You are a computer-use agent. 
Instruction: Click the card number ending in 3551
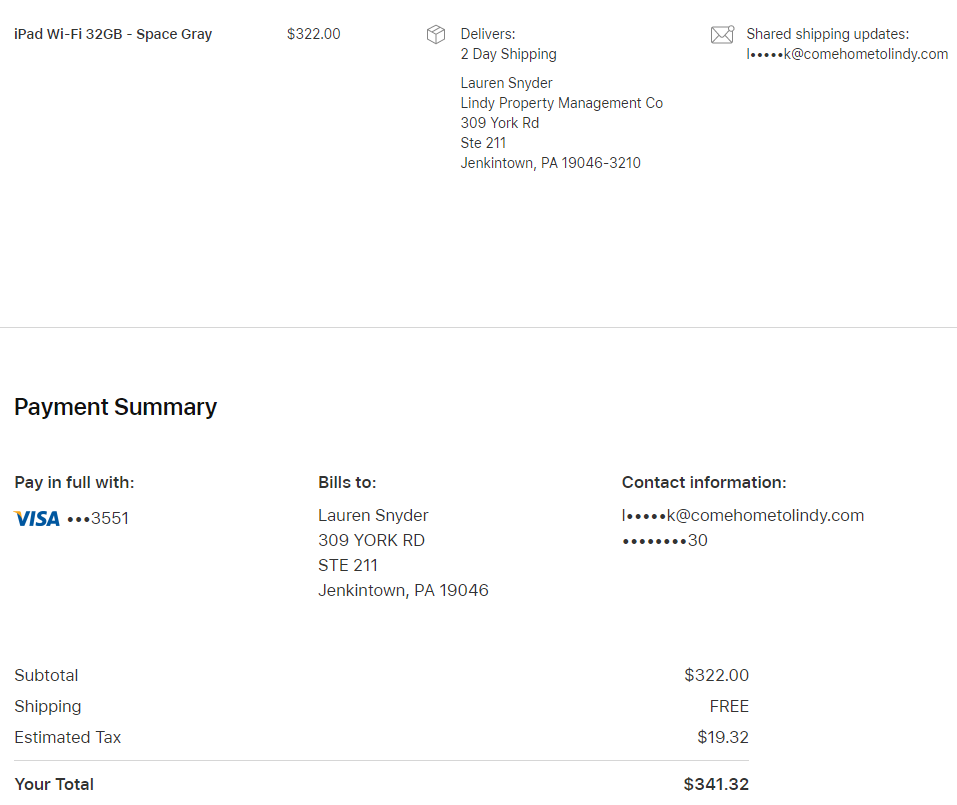coord(98,519)
